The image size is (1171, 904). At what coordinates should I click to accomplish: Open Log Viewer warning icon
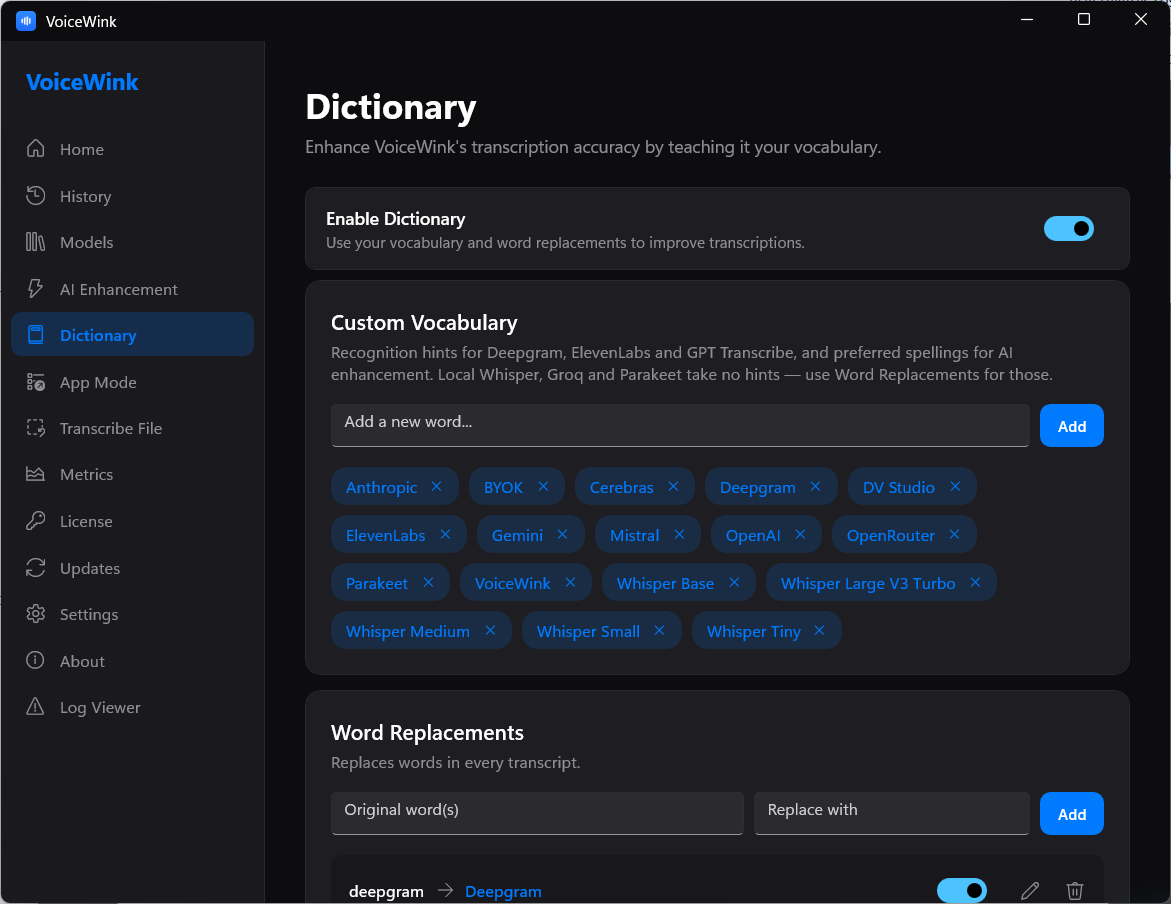35,707
